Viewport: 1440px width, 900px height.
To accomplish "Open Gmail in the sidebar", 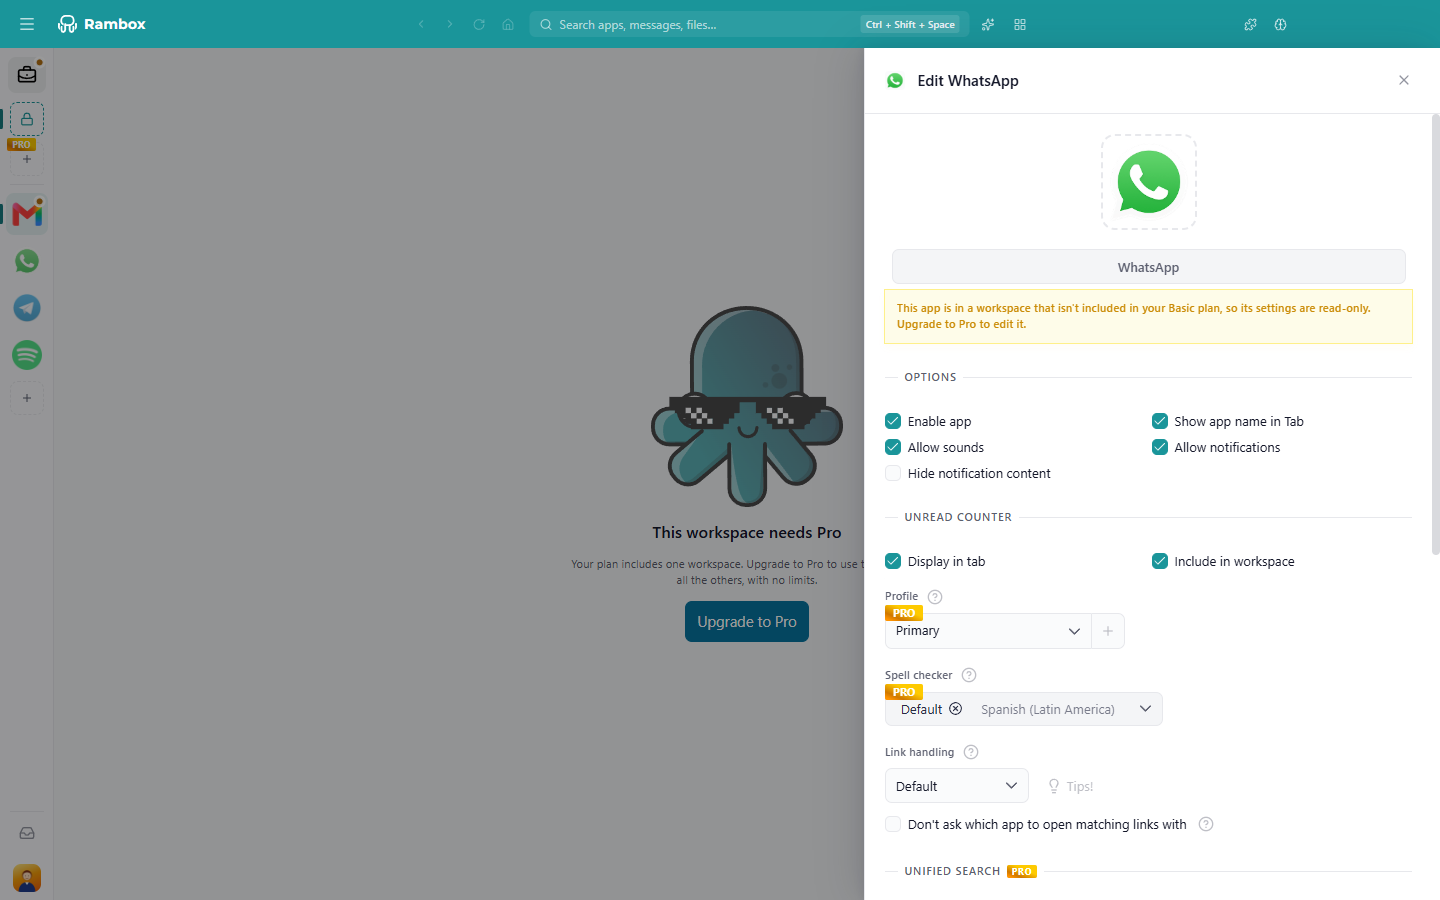I will point(27,213).
